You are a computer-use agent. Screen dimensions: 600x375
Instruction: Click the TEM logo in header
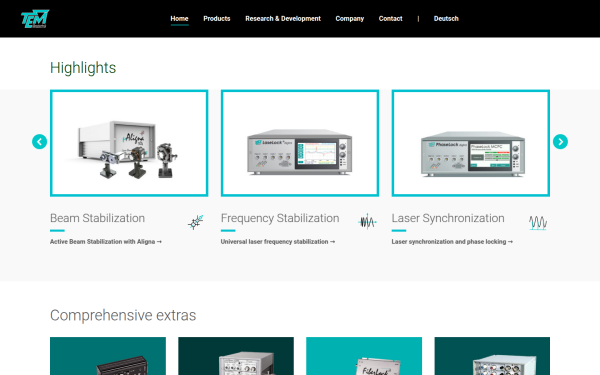click(35, 19)
